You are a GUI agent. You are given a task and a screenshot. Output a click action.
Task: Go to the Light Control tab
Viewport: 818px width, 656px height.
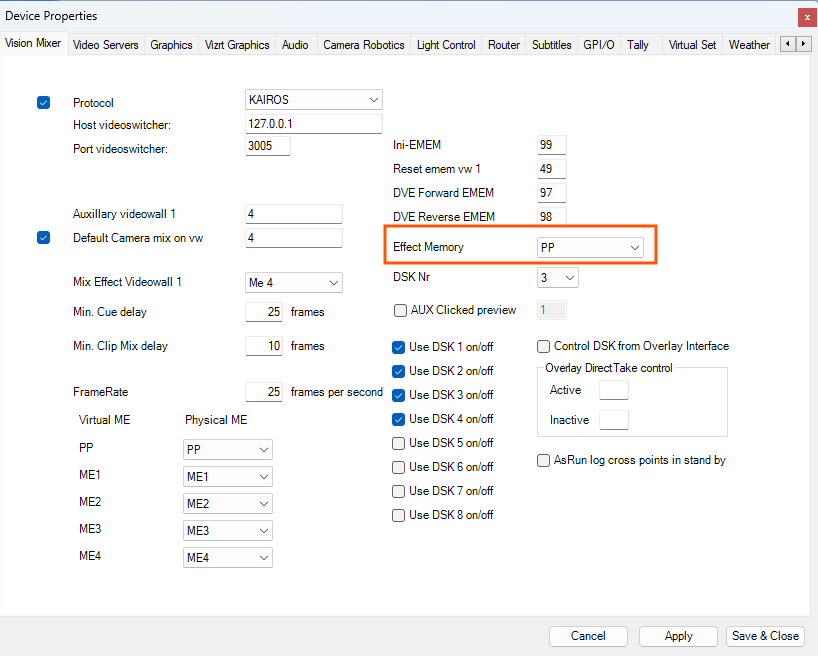446,45
